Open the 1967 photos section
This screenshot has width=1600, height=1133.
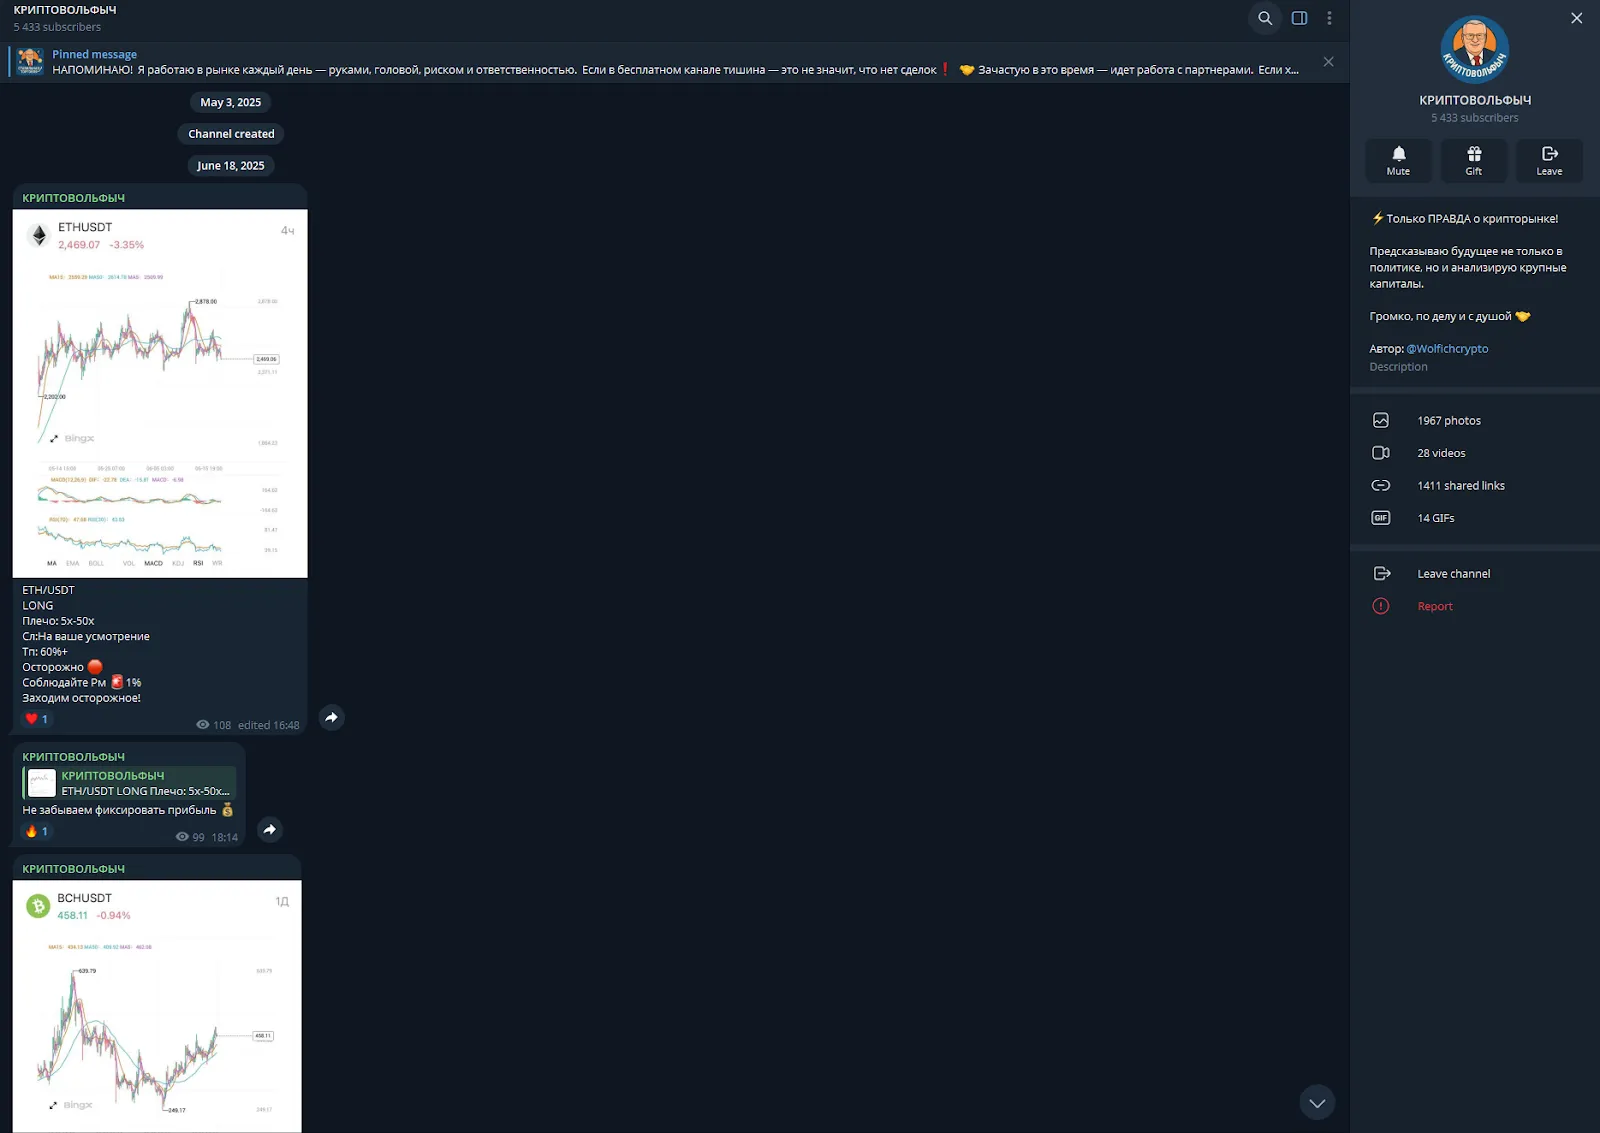pos(1475,421)
